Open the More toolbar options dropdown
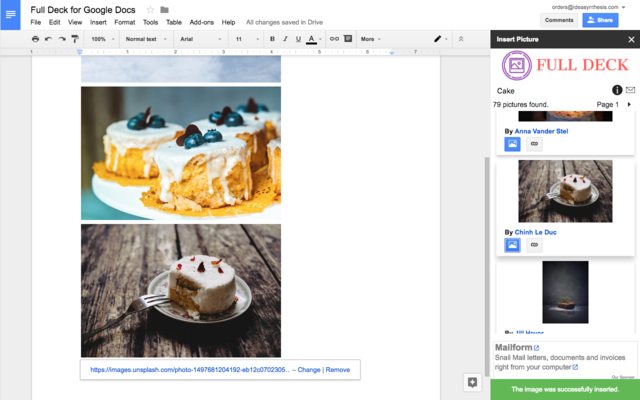This screenshot has height=400, width=640. [x=371, y=39]
